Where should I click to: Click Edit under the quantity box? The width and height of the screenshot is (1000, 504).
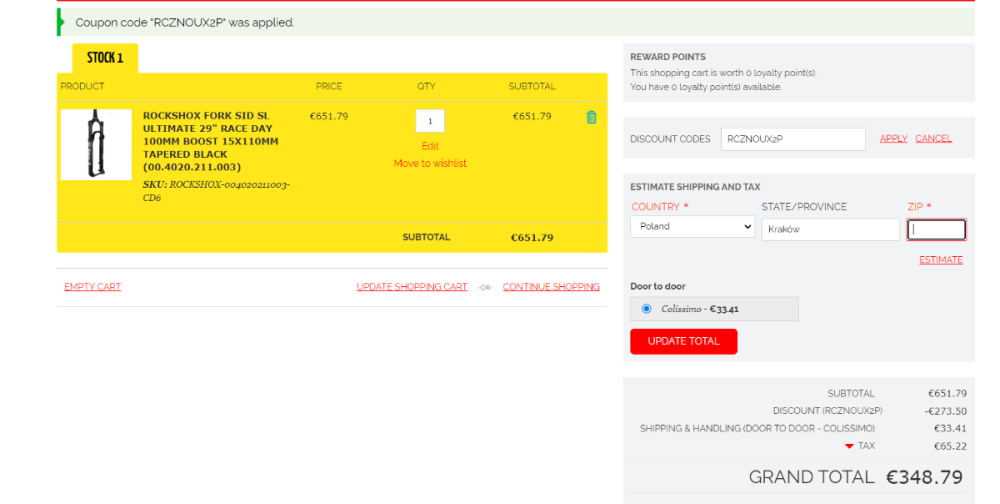[430, 146]
